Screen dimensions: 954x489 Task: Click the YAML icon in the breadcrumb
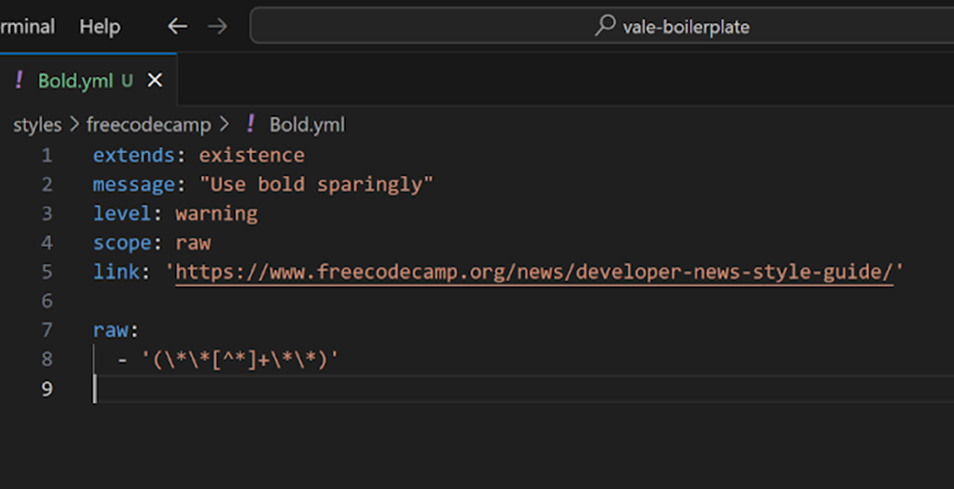coord(251,123)
